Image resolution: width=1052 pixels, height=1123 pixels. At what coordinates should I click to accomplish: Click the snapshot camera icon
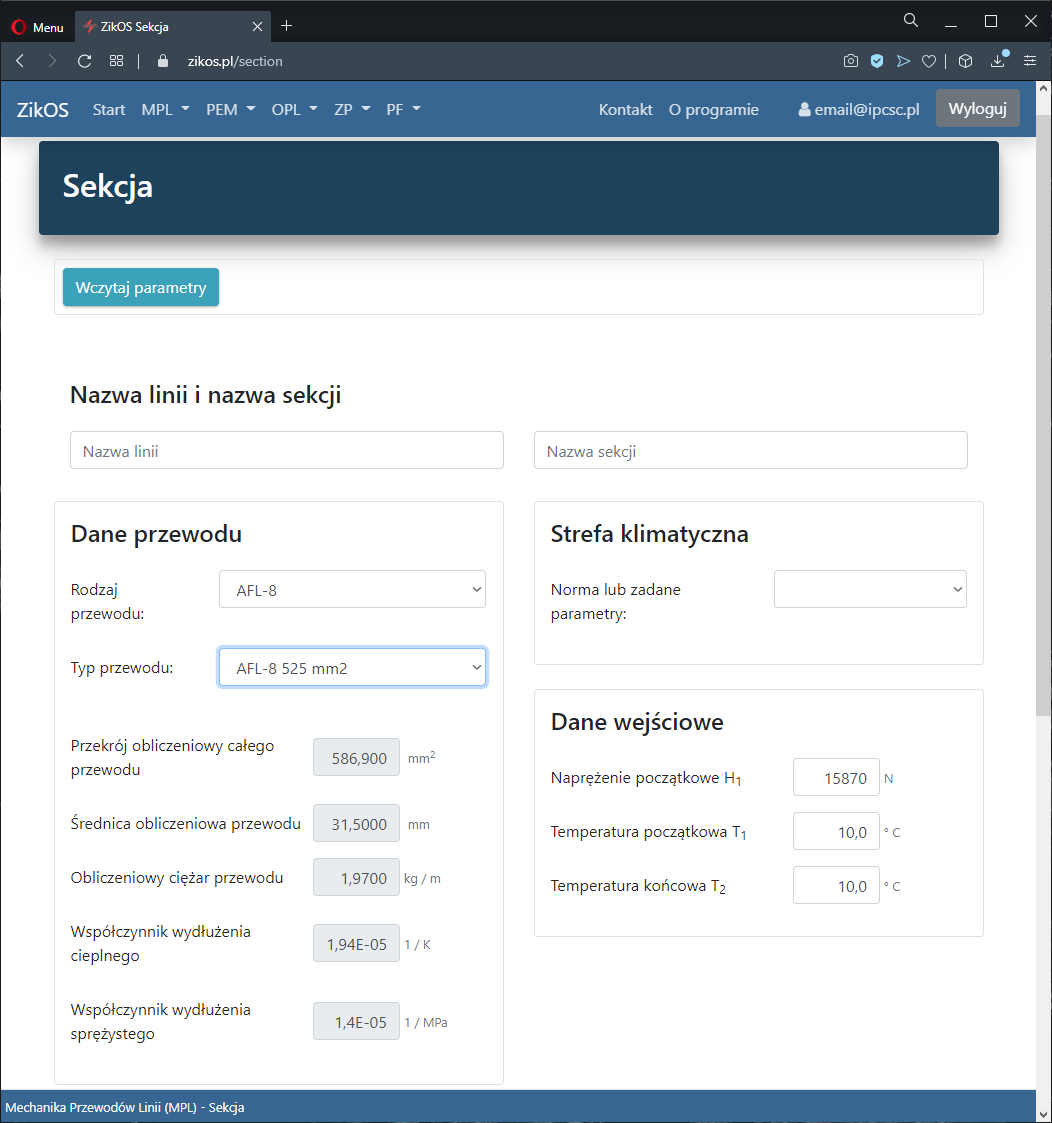[x=851, y=61]
